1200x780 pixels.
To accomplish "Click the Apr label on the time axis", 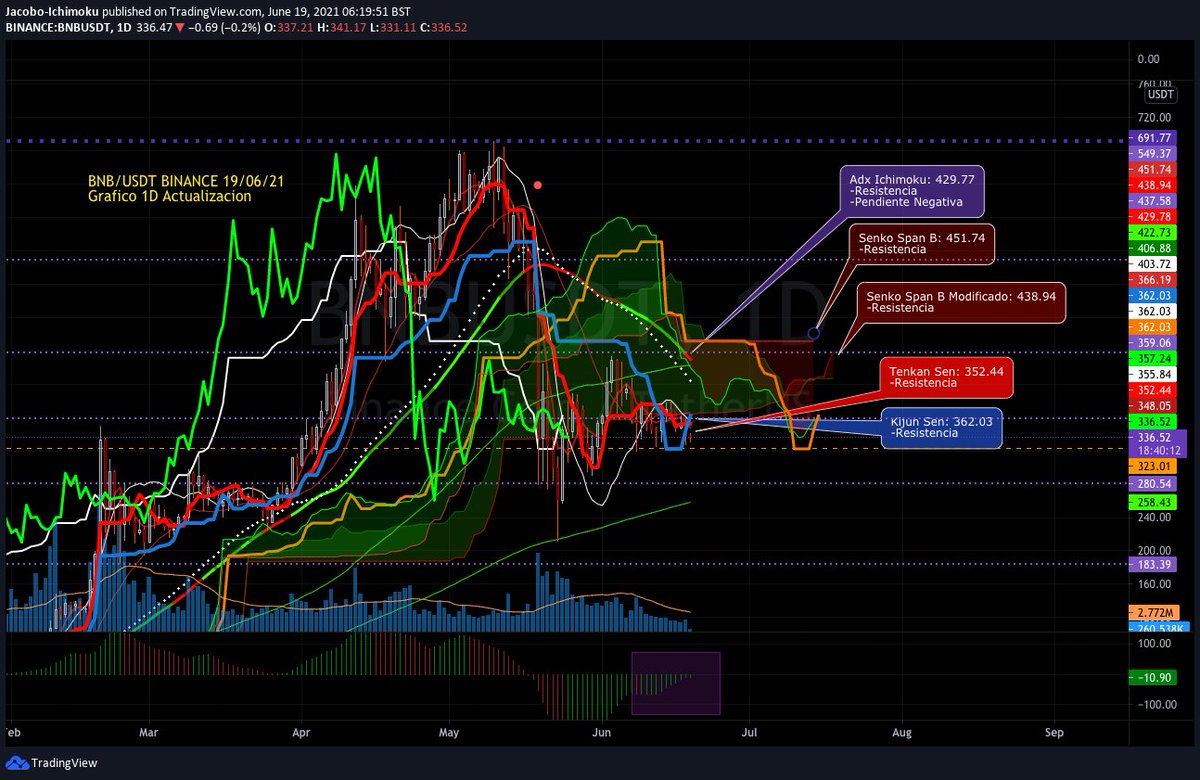I will (302, 733).
